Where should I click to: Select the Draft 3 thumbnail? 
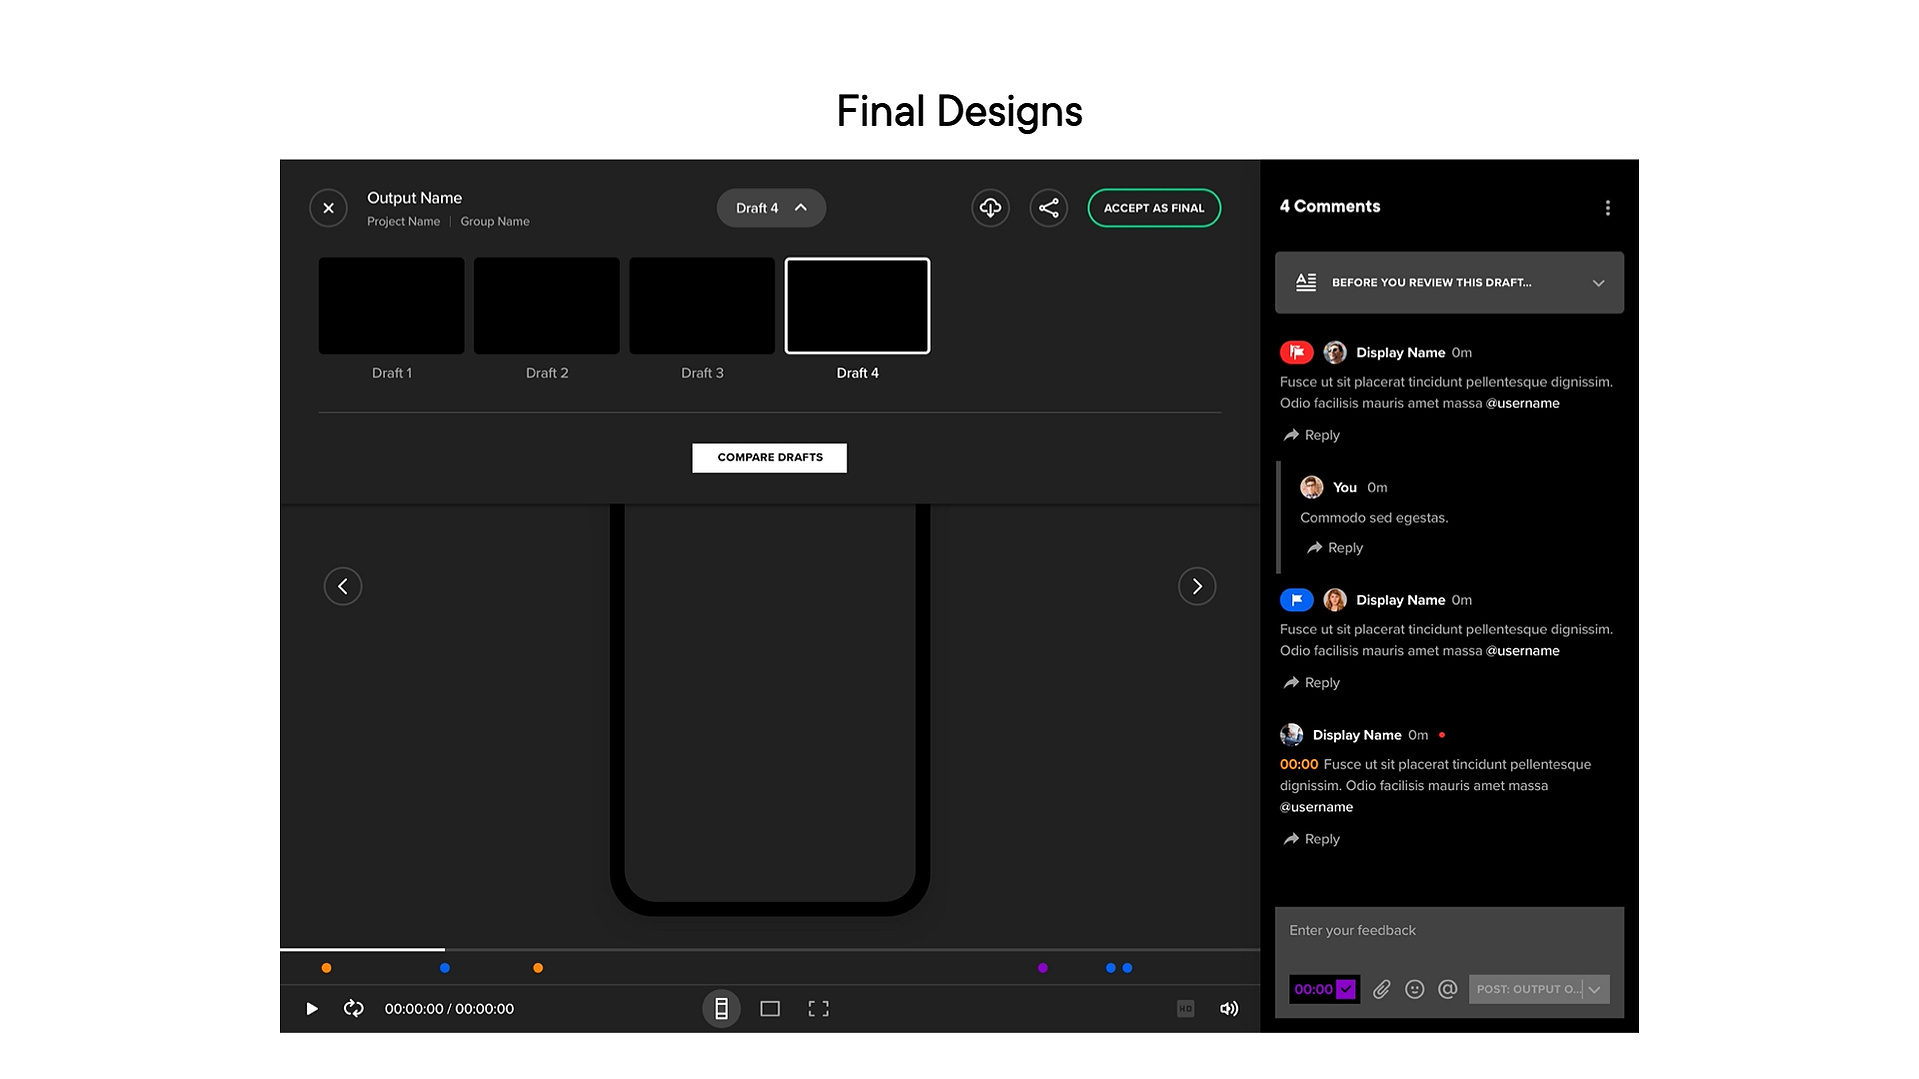(x=702, y=306)
